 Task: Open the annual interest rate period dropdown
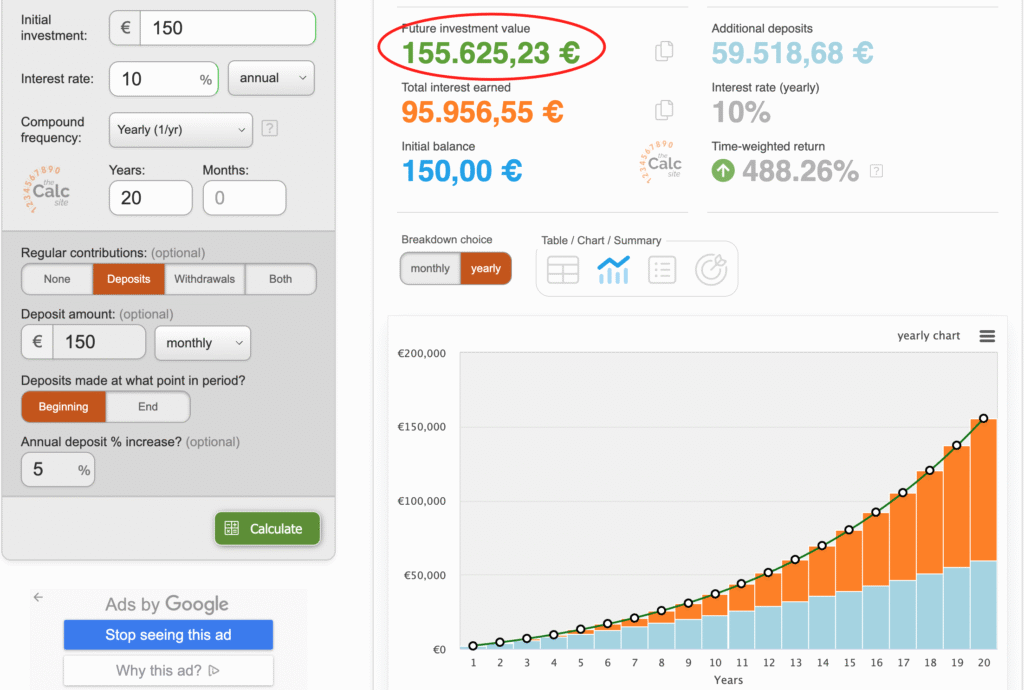pos(271,78)
